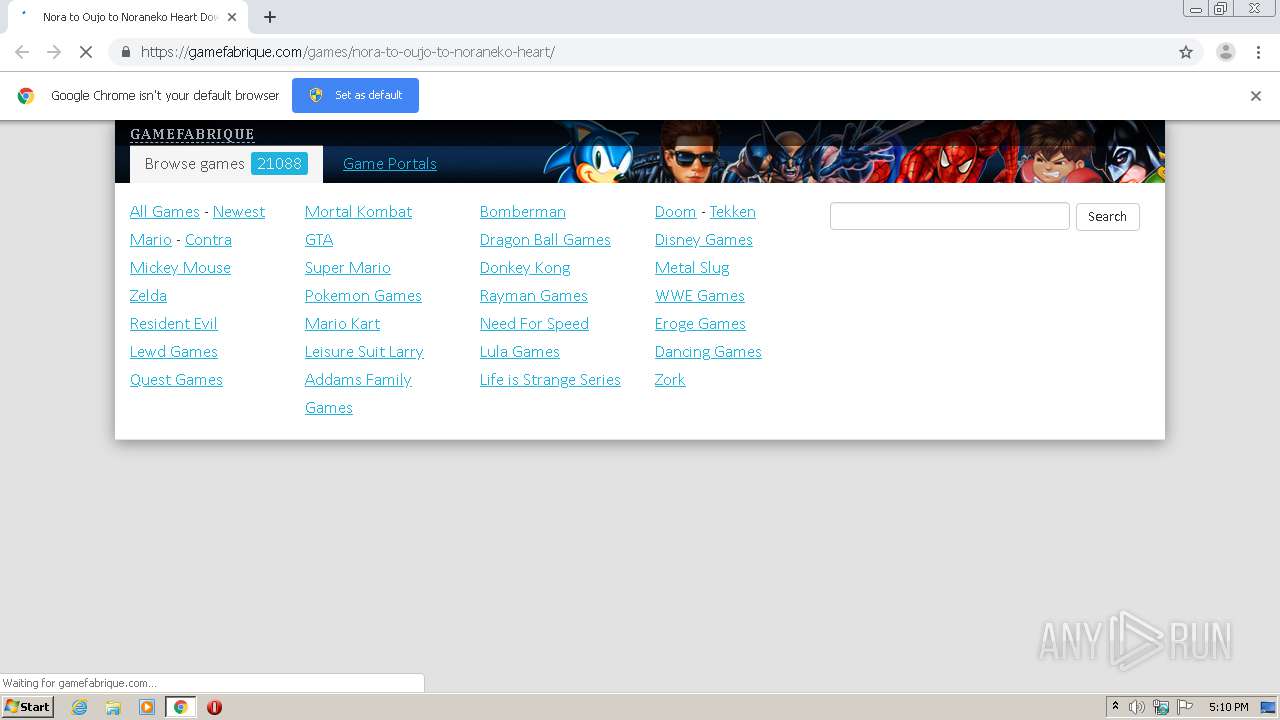Open the media player taskbar icon
This screenshot has width=1280, height=720.
147,707
